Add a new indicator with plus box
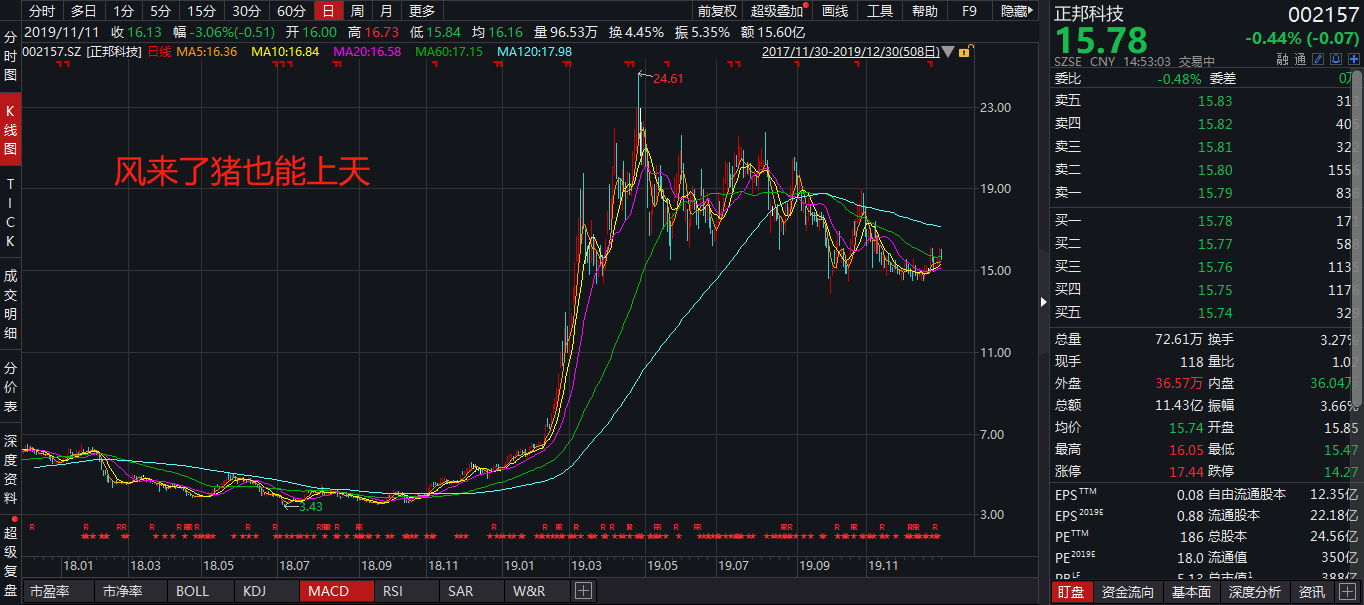 click(583, 591)
